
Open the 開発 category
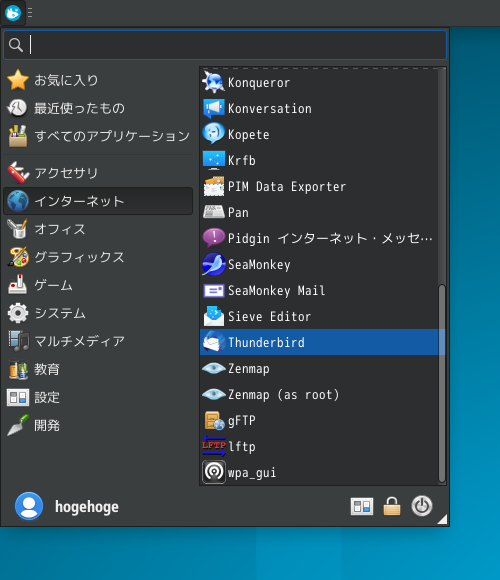(x=98, y=425)
